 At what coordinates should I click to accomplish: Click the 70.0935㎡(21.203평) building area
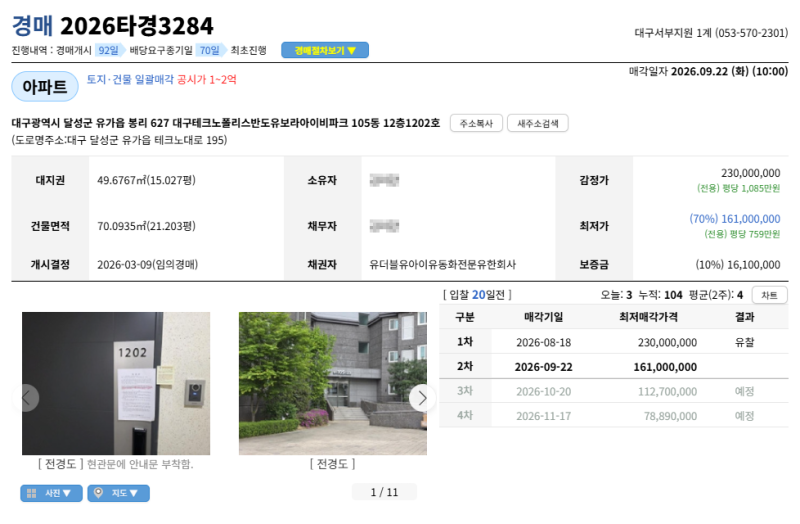point(146,226)
